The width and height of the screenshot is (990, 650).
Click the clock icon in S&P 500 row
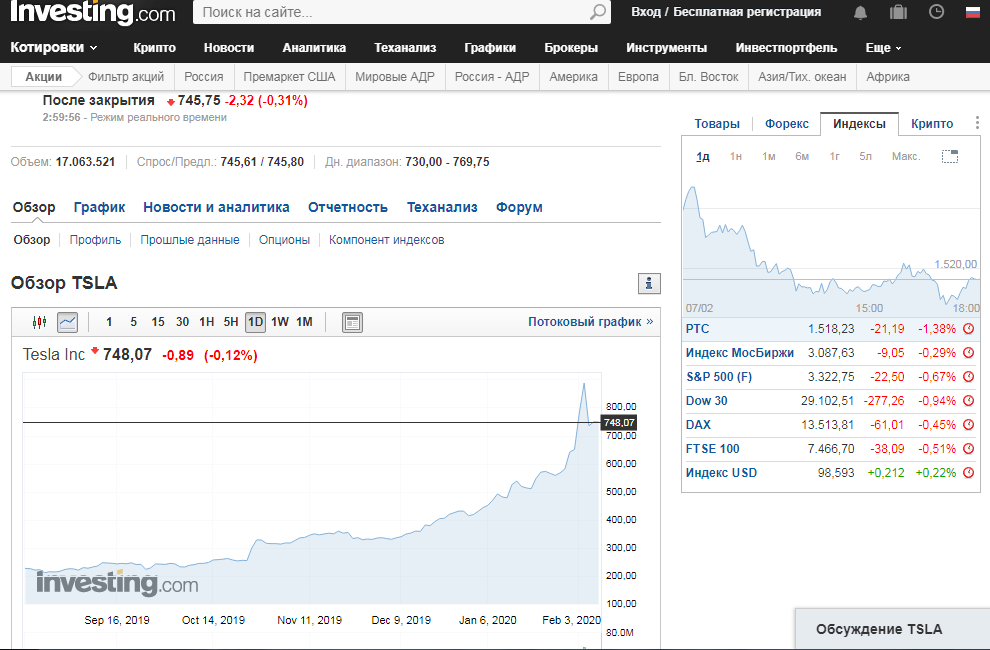pyautogui.click(x=969, y=377)
